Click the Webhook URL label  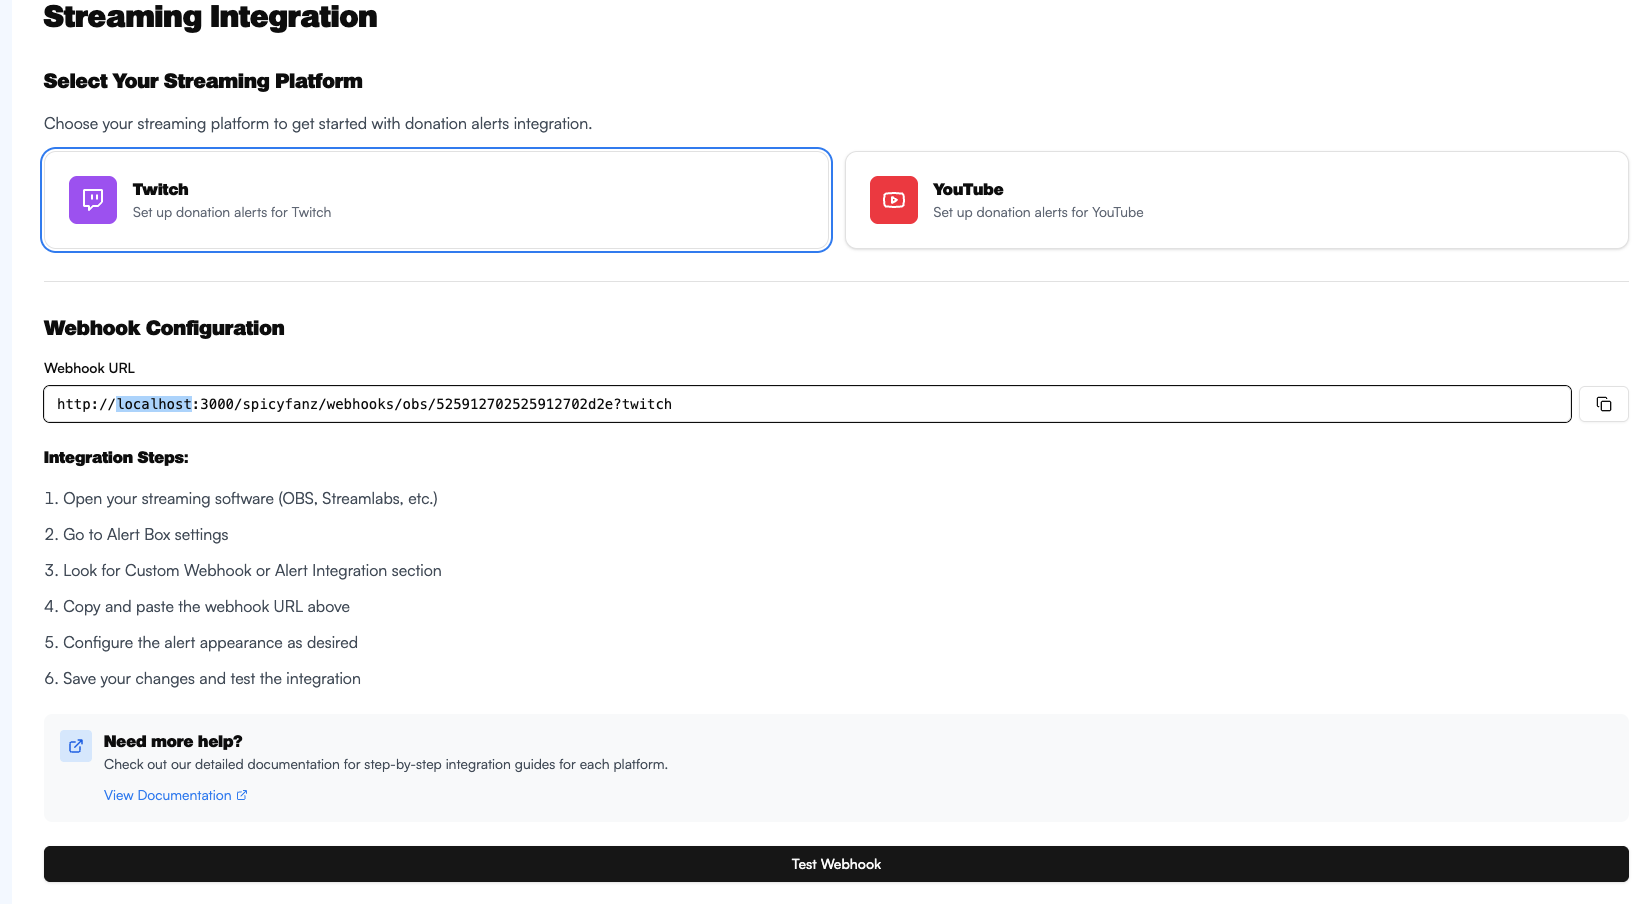click(x=89, y=368)
